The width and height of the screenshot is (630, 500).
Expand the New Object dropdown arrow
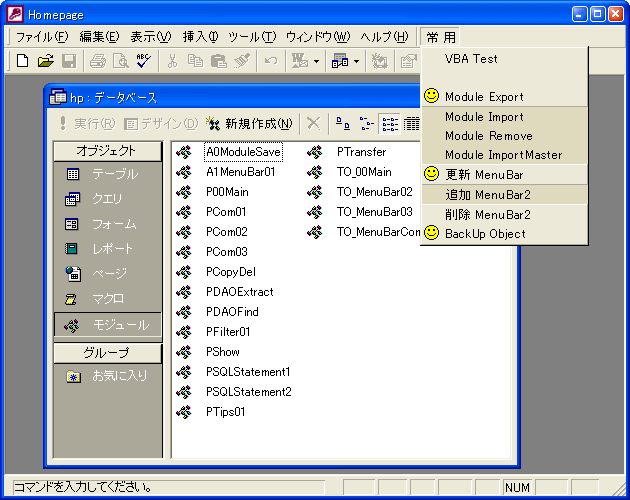click(x=356, y=61)
